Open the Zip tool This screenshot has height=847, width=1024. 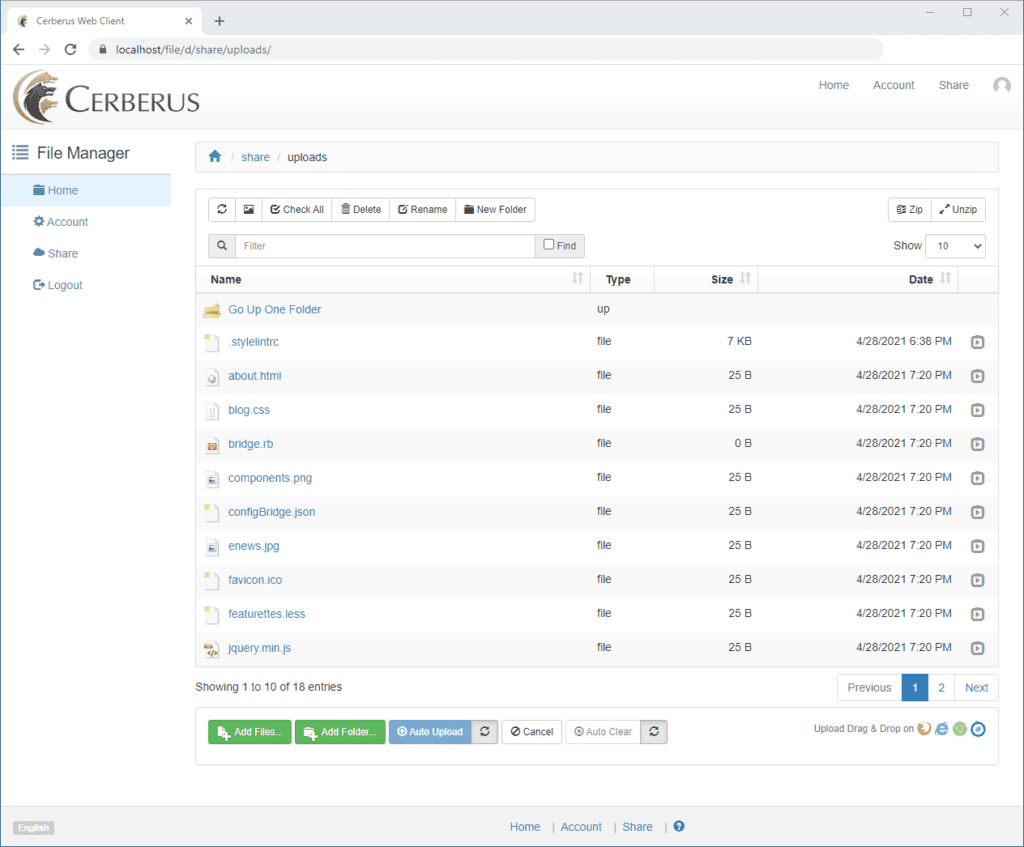click(x=908, y=209)
